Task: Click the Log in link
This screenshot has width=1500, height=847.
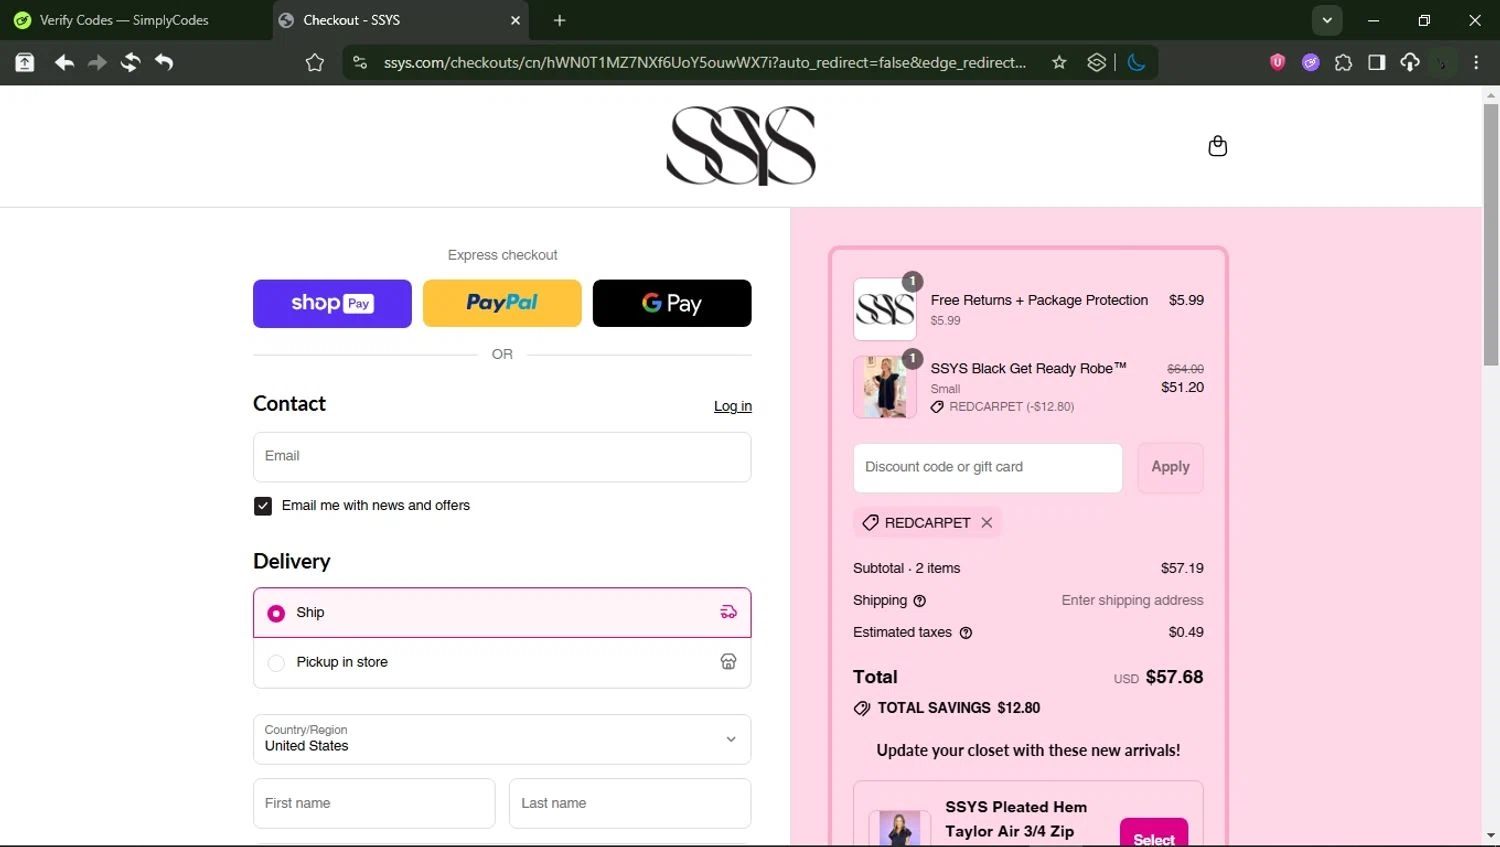Action: [x=733, y=406]
